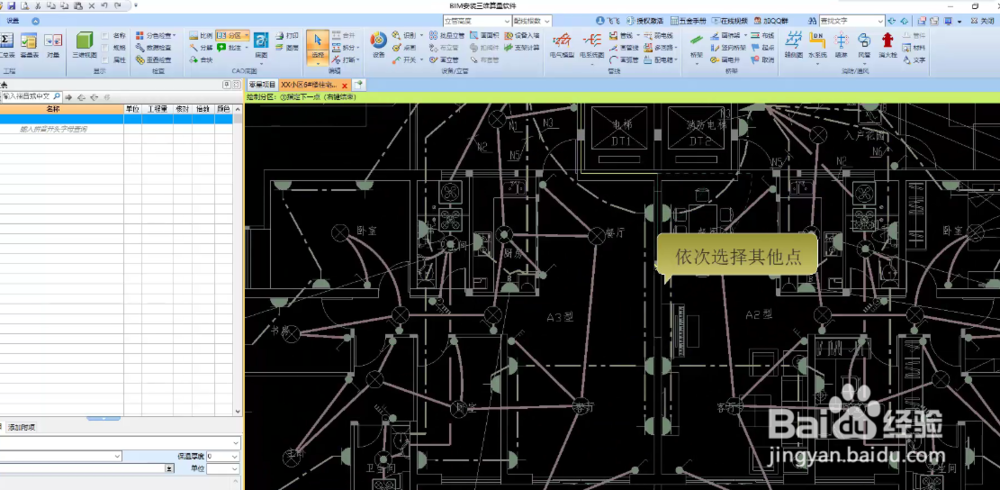Open the 审查表 checklist icon
Image resolution: width=1000 pixels, height=490 pixels.
pyautogui.click(x=28, y=45)
